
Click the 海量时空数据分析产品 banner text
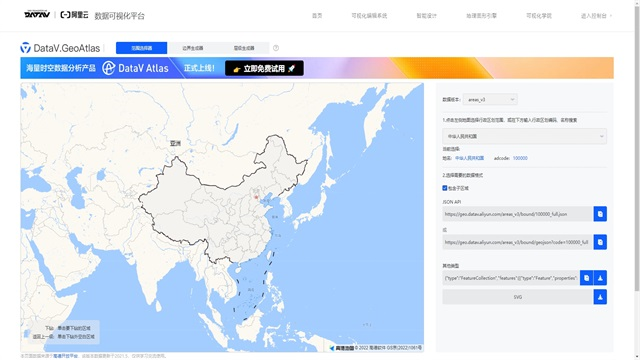(61, 68)
